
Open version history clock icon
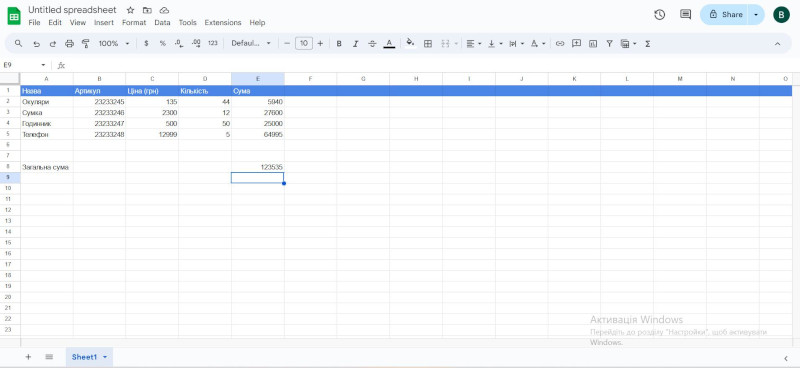pos(660,15)
